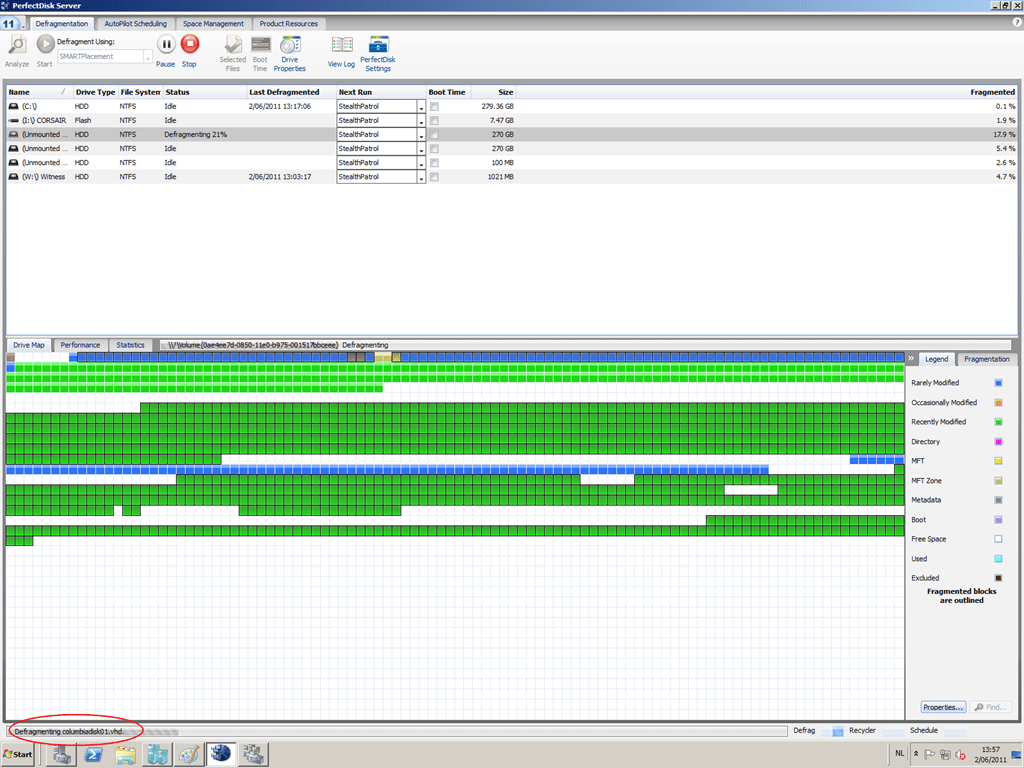
Task: Click the CORSAIR flash drive icon
Action: 13,121
